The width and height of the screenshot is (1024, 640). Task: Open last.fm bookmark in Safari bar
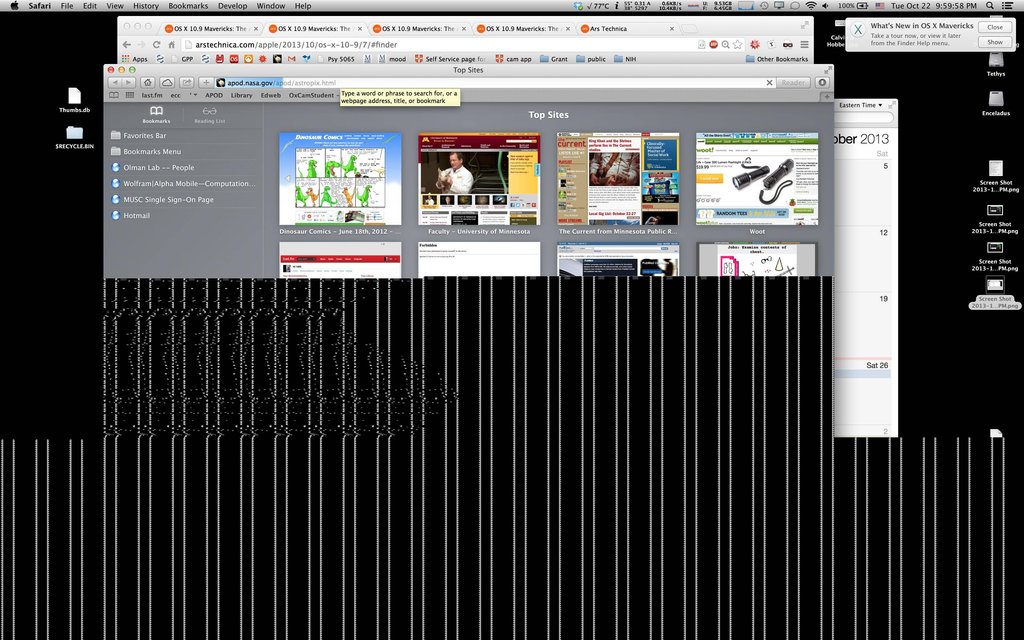point(152,95)
